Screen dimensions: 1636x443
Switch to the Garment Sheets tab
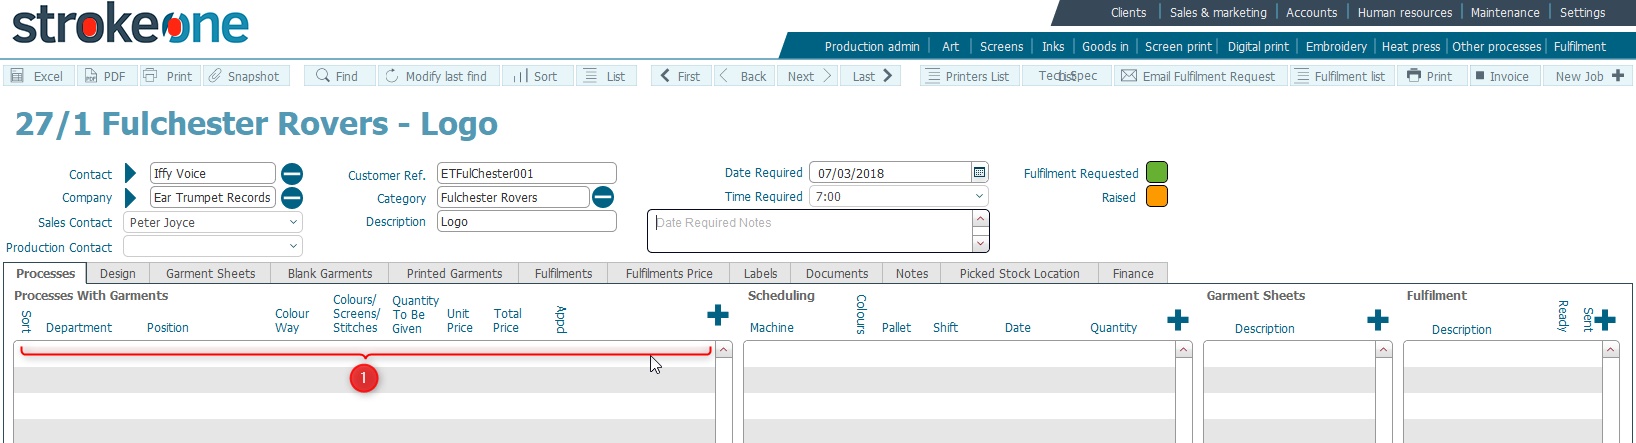tap(210, 274)
